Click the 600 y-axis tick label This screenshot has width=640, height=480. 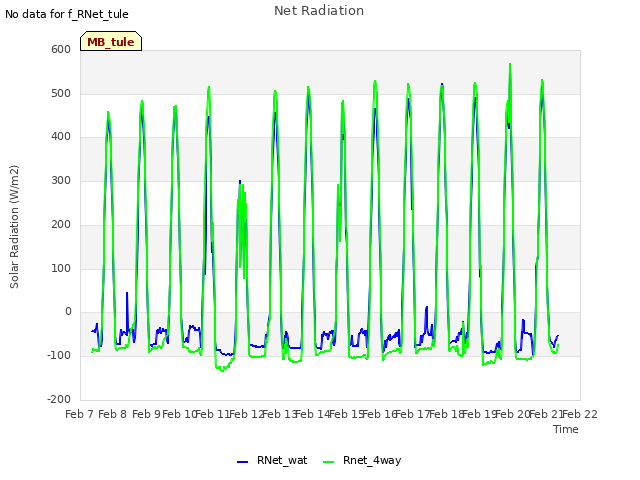[61, 49]
